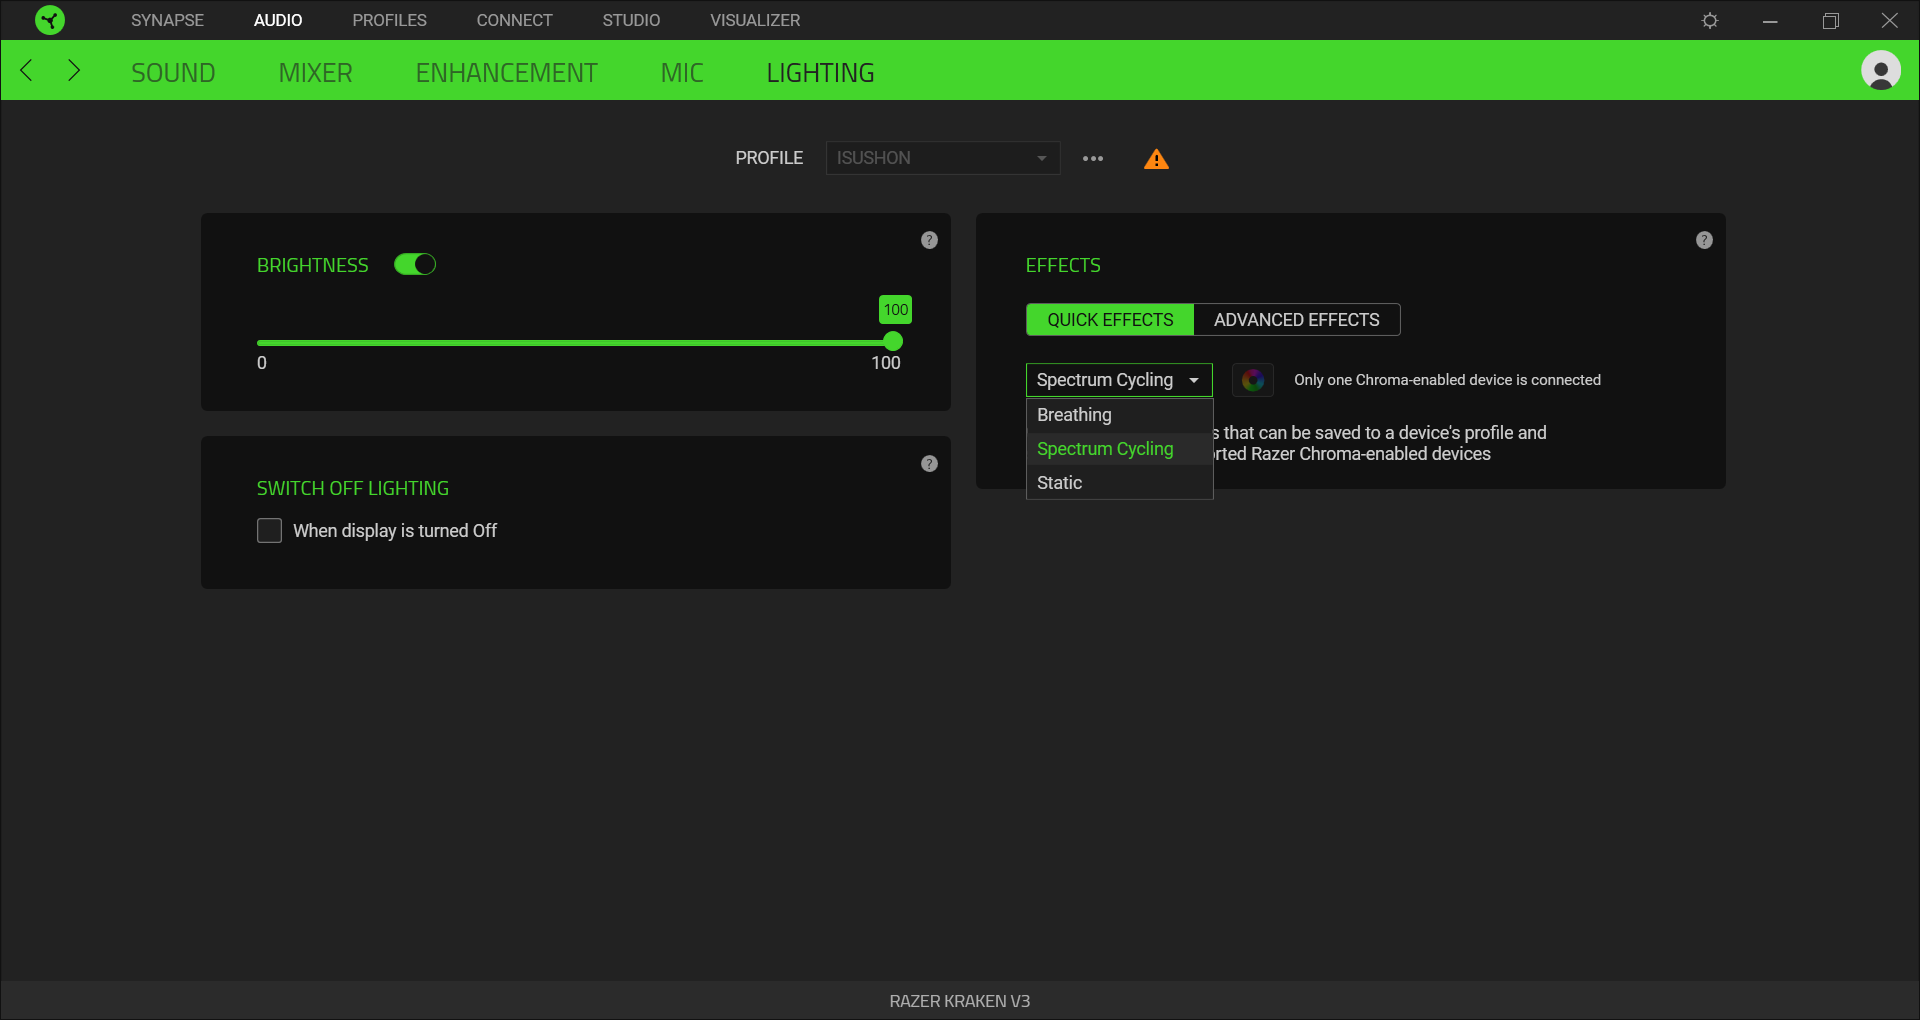Open the Mic tab
Image resolution: width=1920 pixels, height=1020 pixels.
coord(682,73)
